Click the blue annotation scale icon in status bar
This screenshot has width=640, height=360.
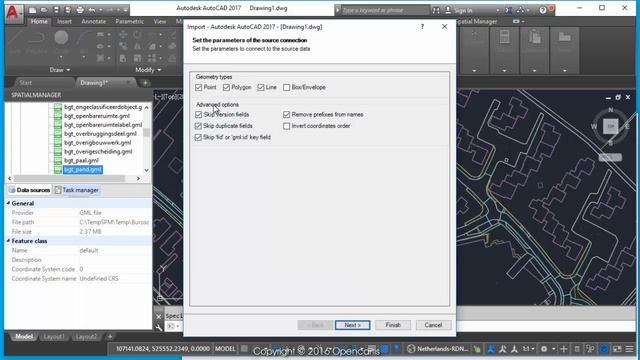click(491, 349)
